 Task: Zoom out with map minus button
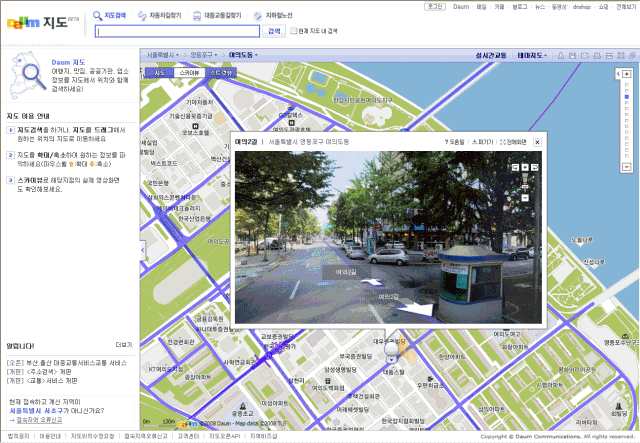click(626, 166)
